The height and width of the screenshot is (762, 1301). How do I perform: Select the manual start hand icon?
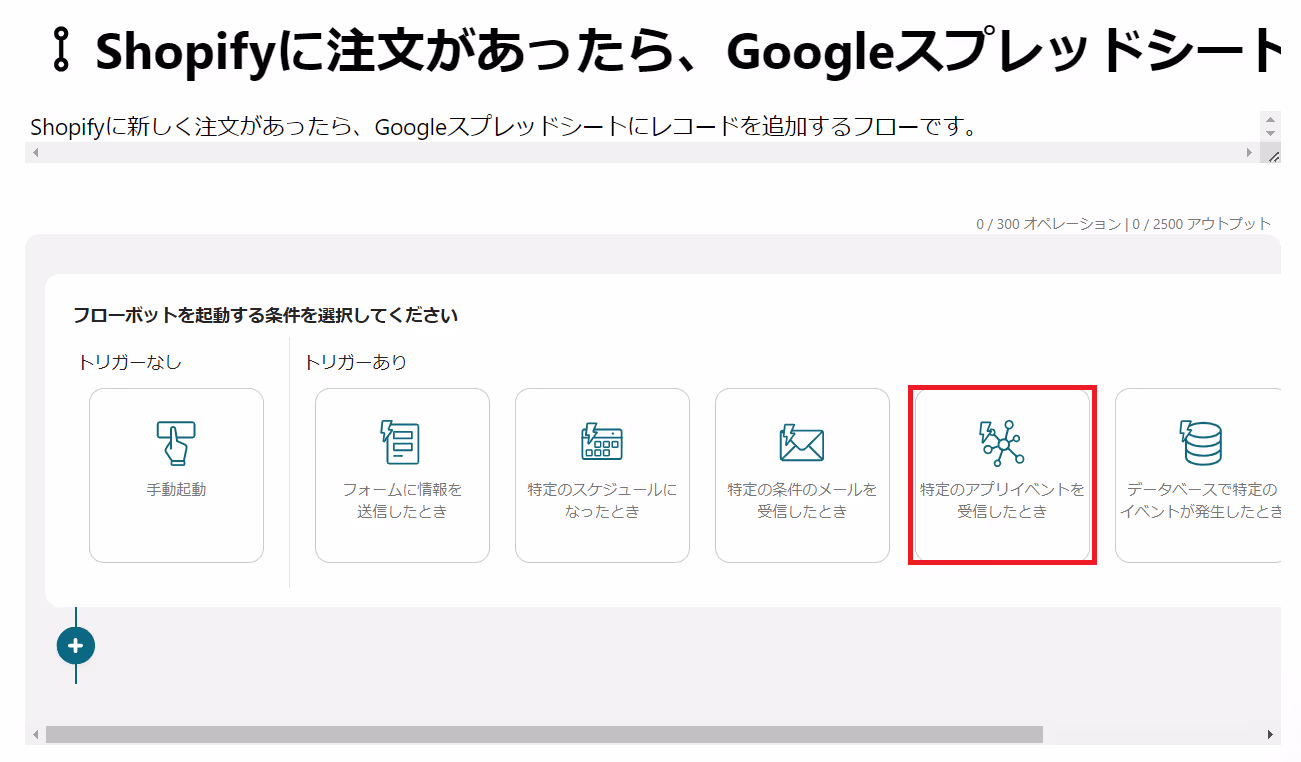pos(176,443)
